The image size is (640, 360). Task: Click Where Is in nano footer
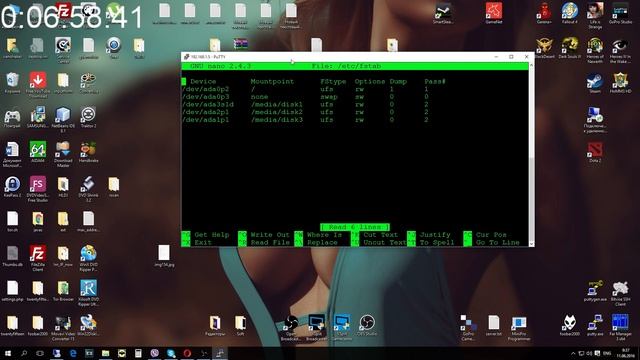324,235
